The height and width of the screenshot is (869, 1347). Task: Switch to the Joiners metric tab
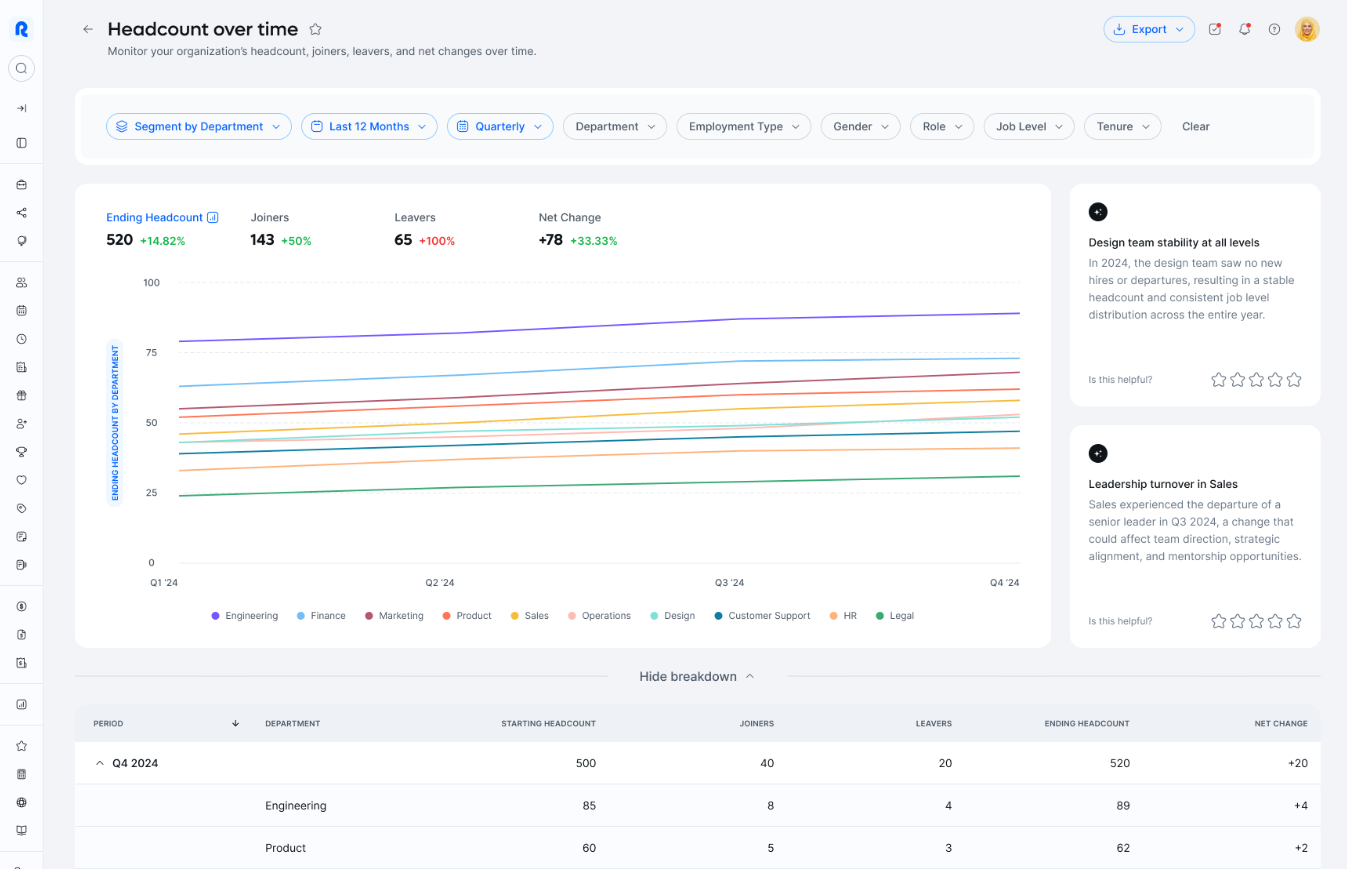270,228
